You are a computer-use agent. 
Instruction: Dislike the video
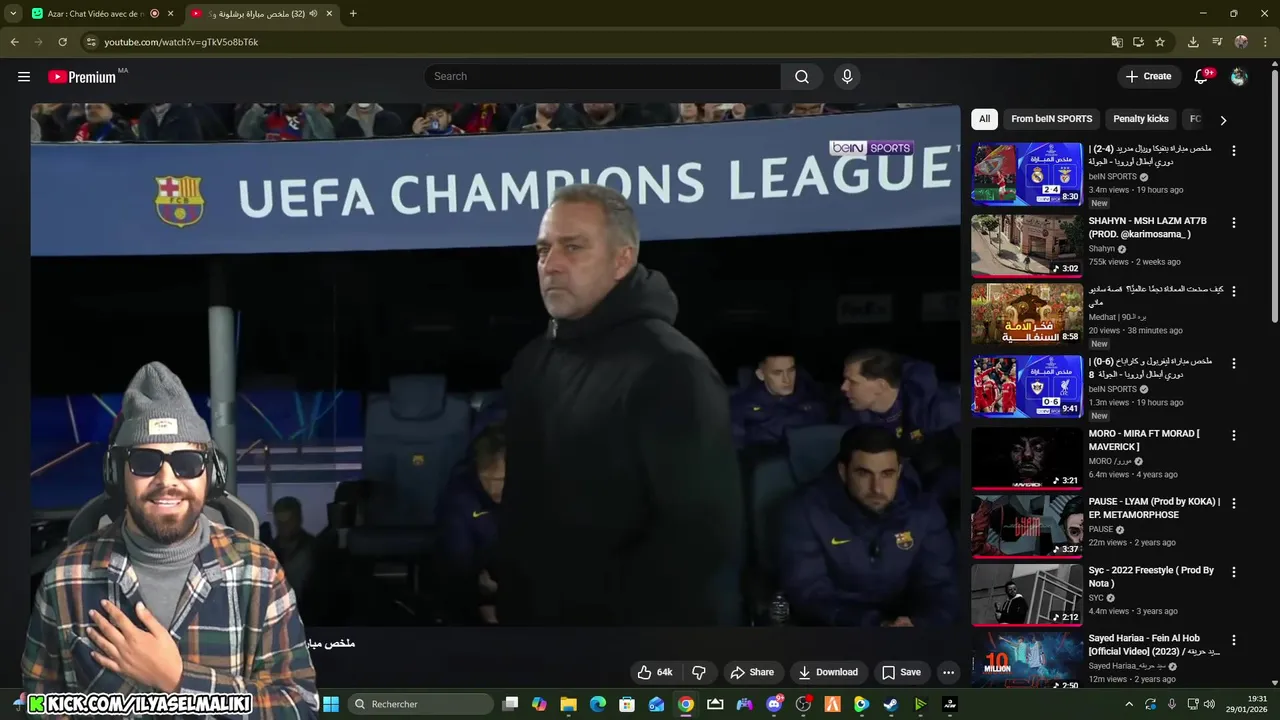pyautogui.click(x=699, y=672)
